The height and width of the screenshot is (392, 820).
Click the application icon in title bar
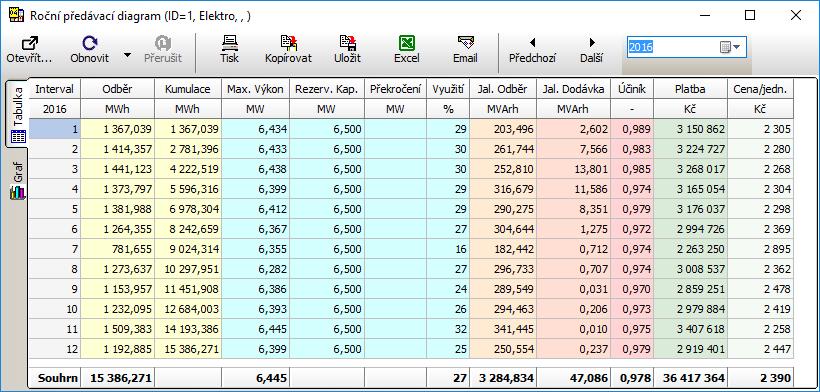[x=17, y=16]
